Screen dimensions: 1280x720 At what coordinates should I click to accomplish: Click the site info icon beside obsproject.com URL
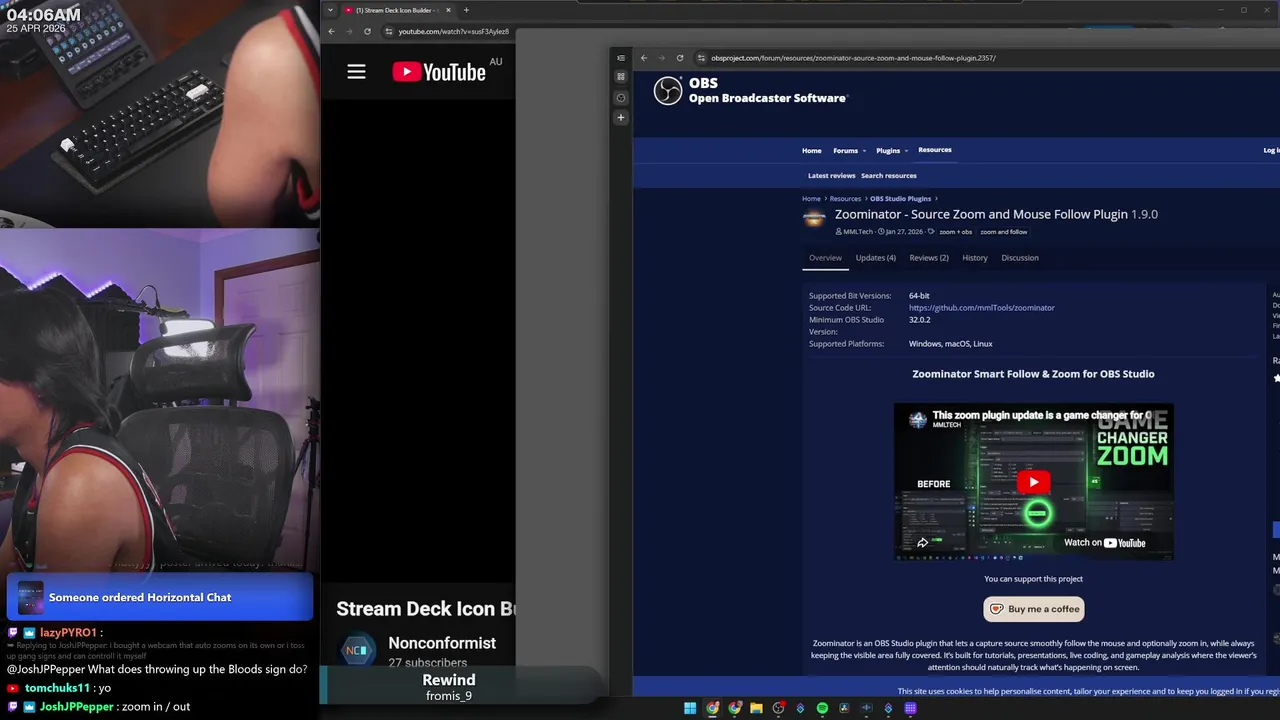(x=702, y=58)
